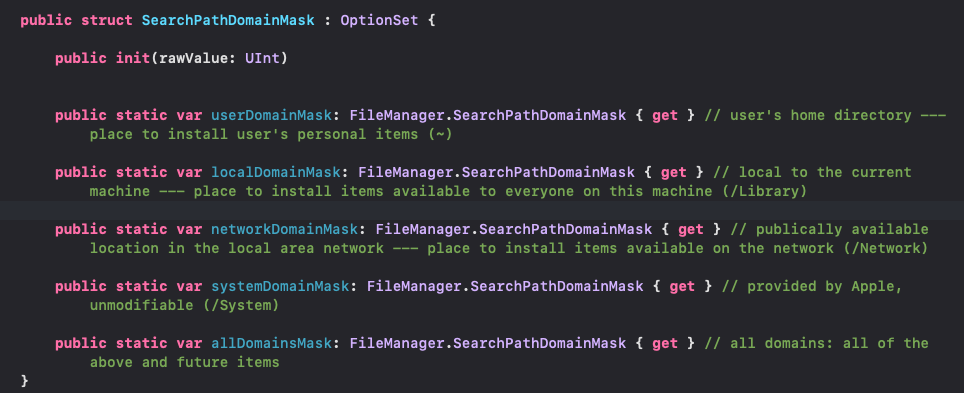Click the "publically available" comment text
This screenshot has width=964, height=393.
tap(842, 229)
